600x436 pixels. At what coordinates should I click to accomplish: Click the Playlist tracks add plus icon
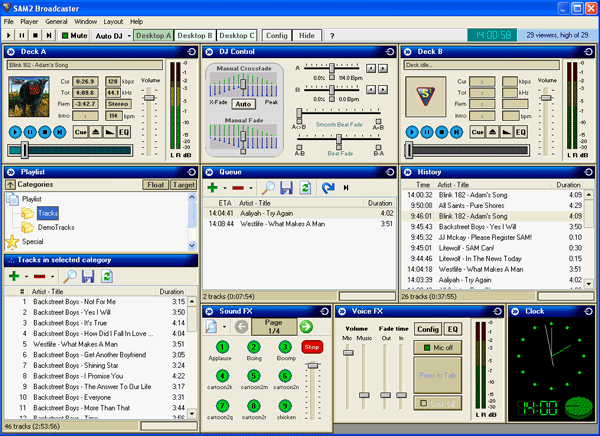point(14,276)
